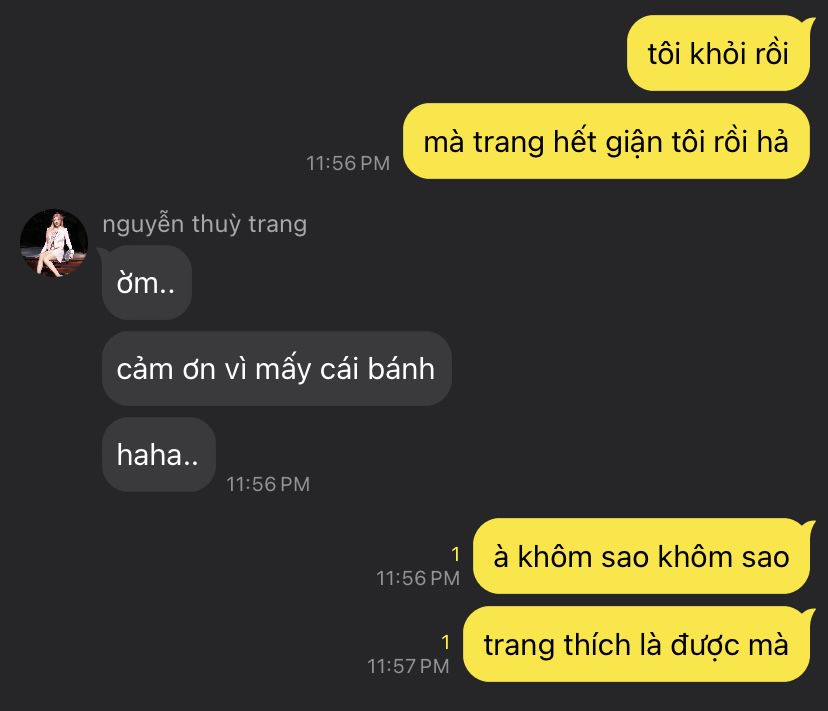Open nguyễn thuỳ trang's profile avatar
The image size is (828, 711).
(54, 243)
